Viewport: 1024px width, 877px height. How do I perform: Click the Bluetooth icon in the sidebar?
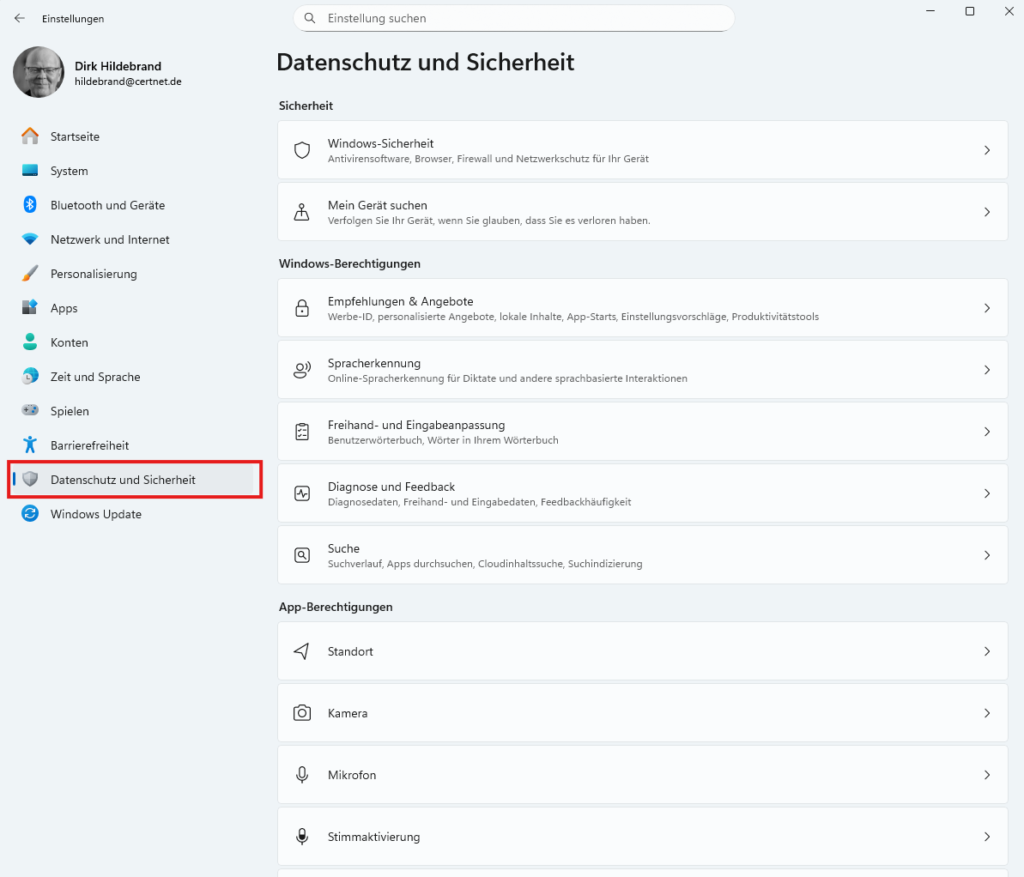[x=30, y=205]
